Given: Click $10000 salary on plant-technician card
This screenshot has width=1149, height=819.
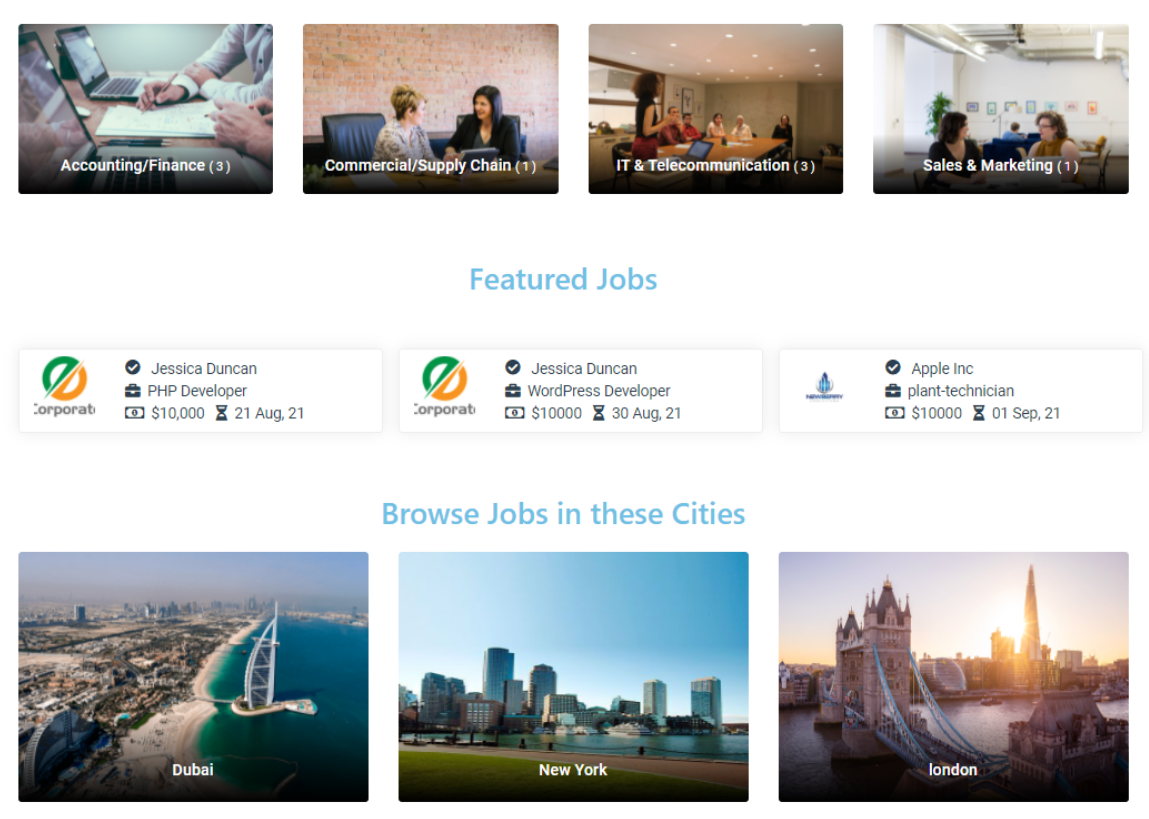Looking at the screenshot, I should point(936,413).
